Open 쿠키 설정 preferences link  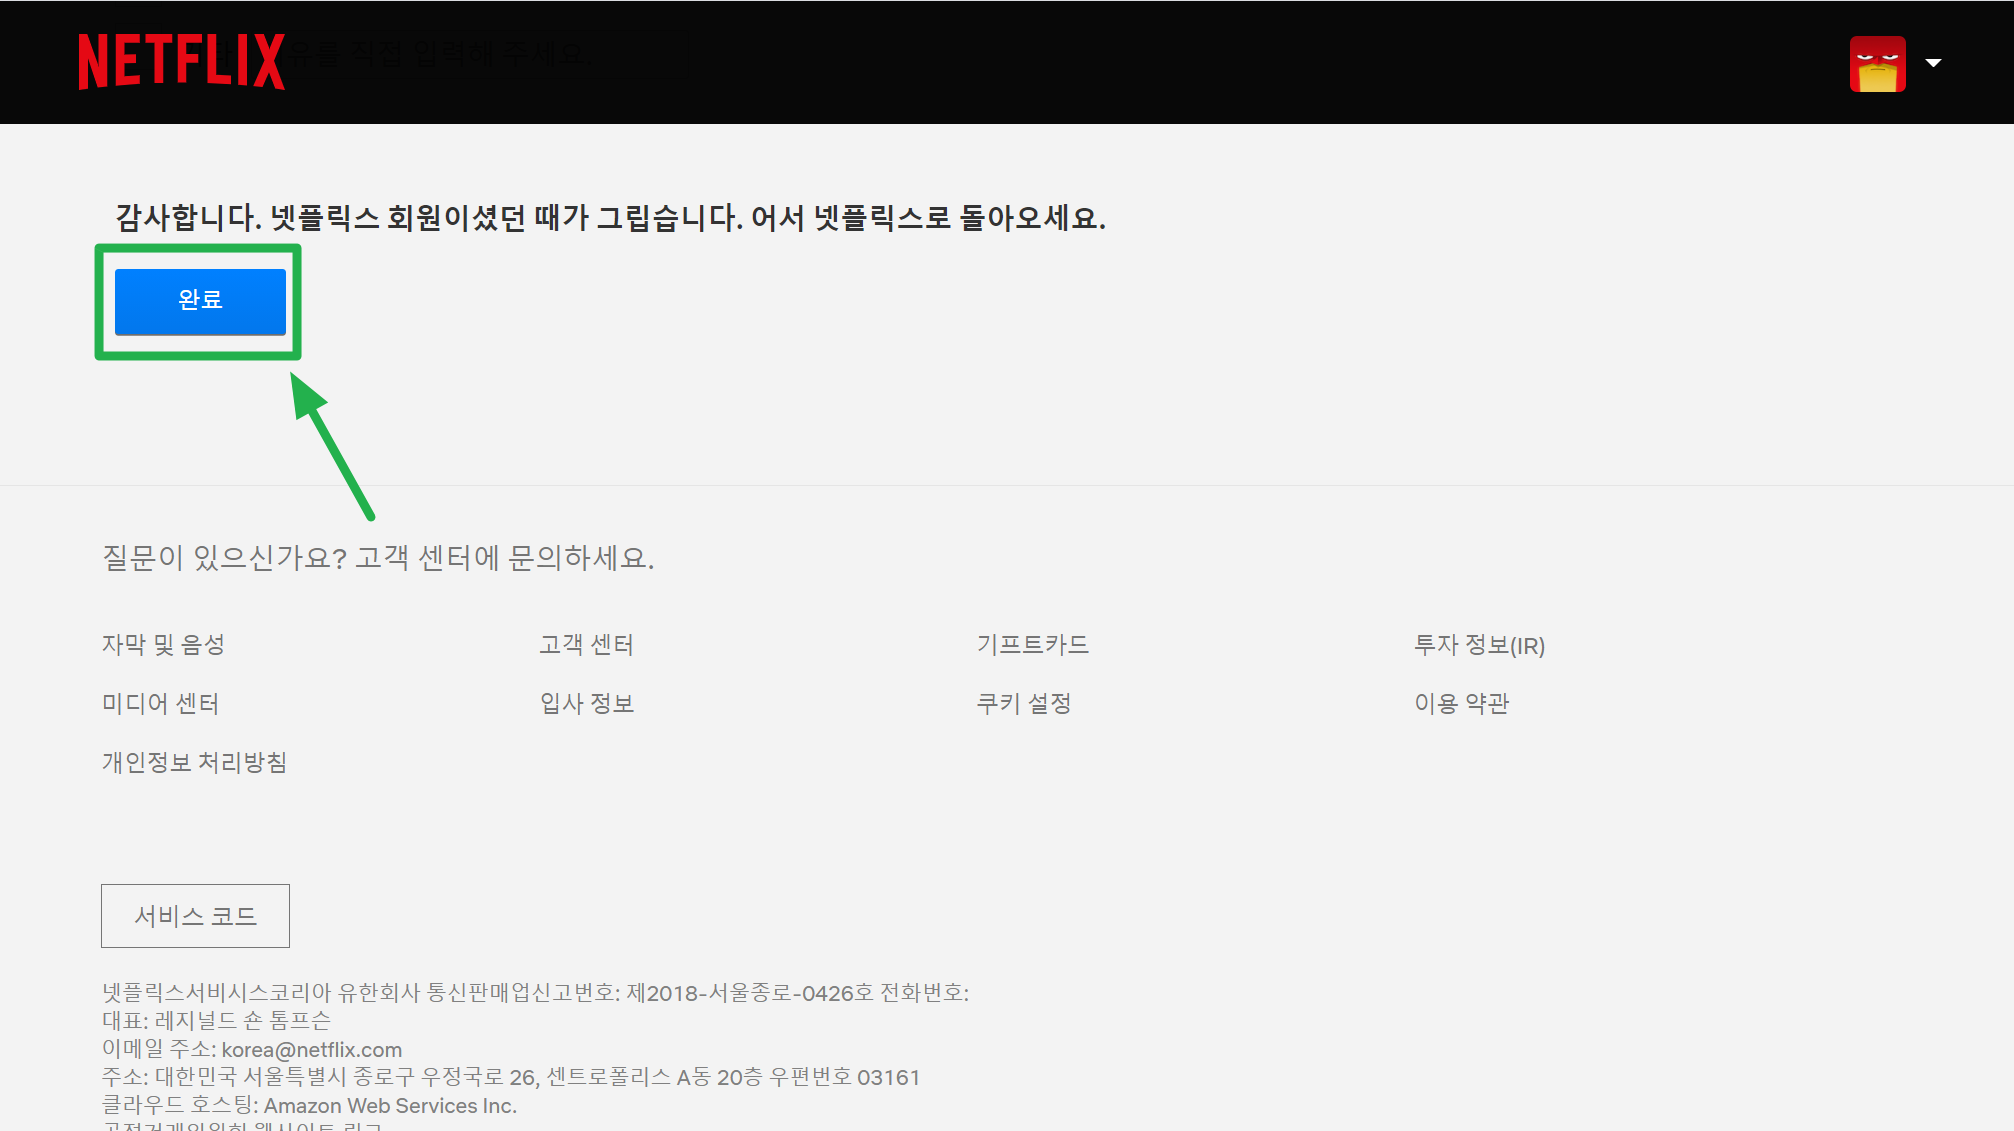tap(1023, 704)
